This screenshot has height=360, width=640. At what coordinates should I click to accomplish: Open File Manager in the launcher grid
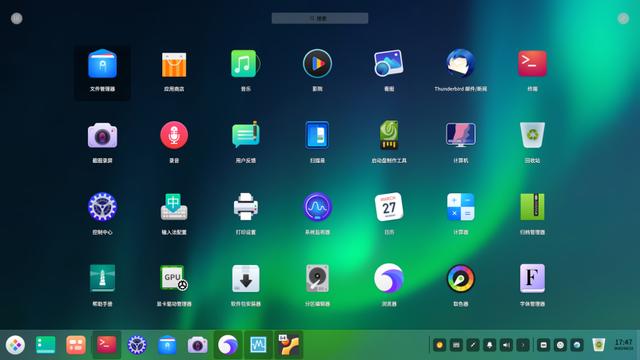[x=102, y=64]
